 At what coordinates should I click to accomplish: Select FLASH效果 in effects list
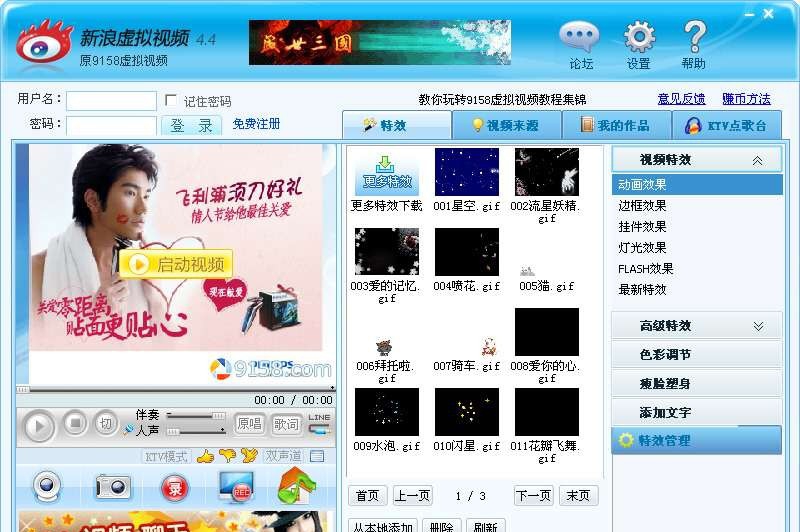click(645, 269)
